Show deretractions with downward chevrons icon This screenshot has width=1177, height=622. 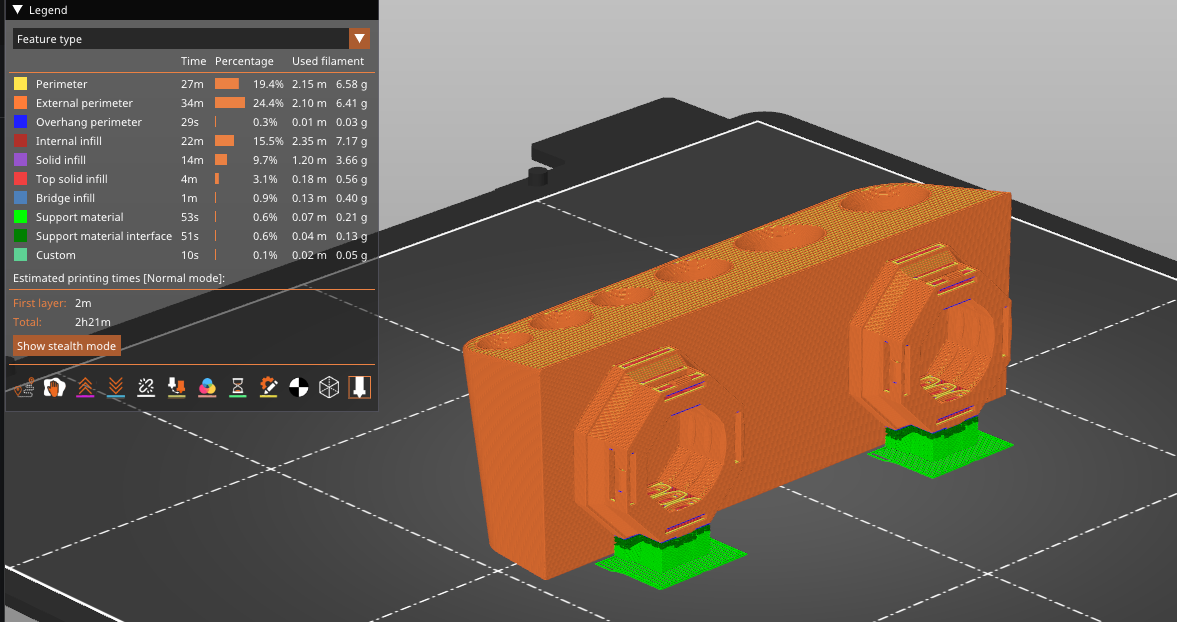[116, 387]
